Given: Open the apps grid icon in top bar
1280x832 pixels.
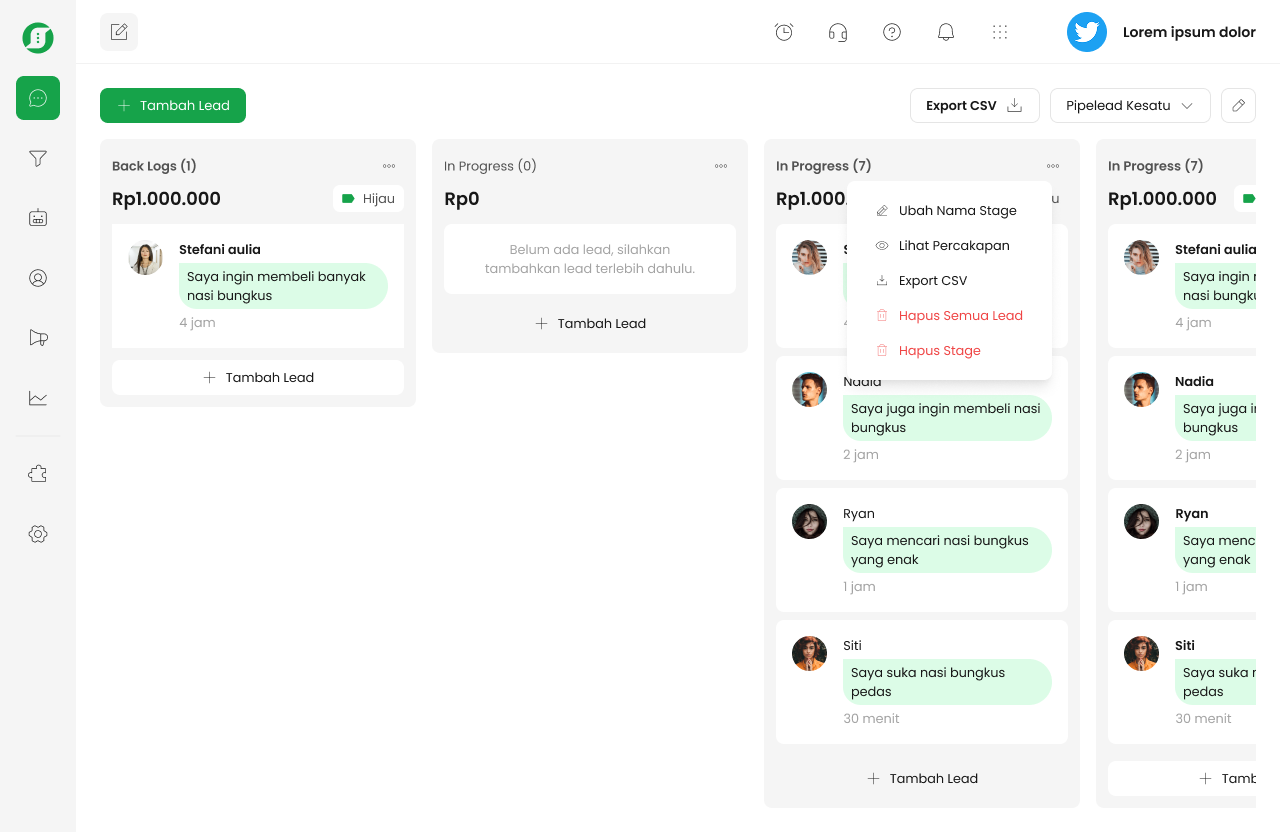Looking at the screenshot, I should point(1000,31).
